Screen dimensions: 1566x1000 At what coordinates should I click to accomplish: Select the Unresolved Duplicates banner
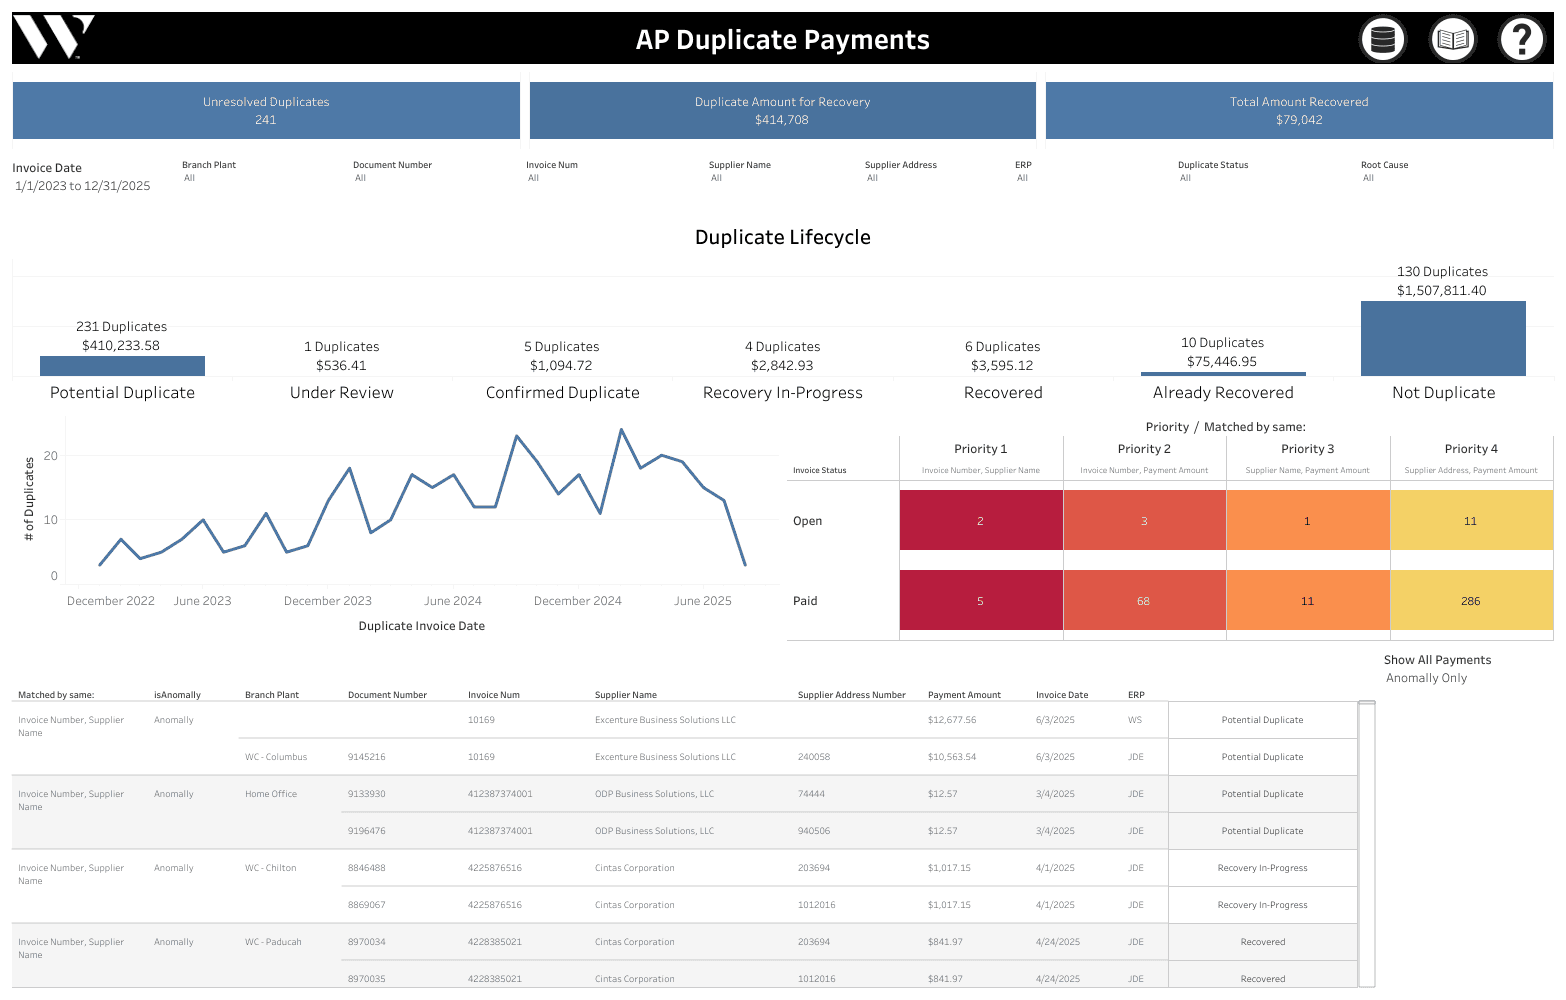[x=265, y=110]
